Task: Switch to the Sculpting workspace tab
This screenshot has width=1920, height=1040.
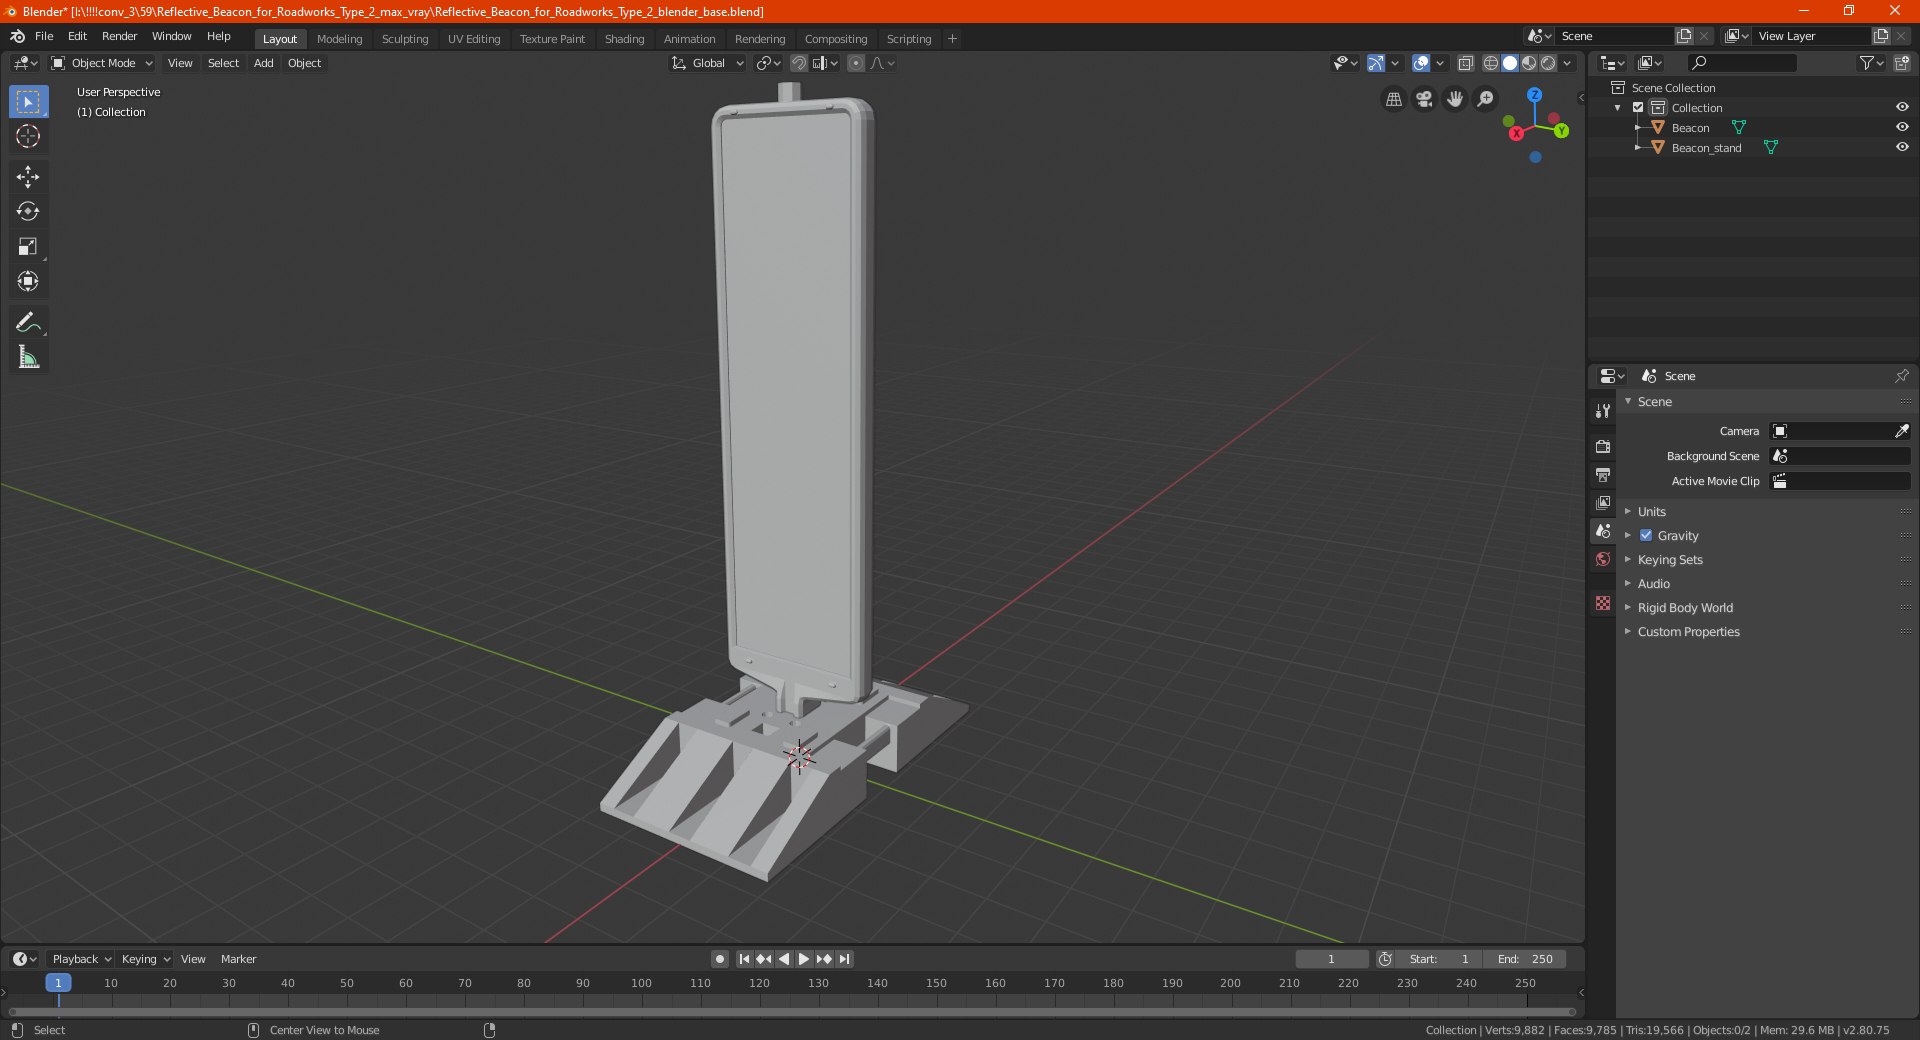Action: pos(404,39)
